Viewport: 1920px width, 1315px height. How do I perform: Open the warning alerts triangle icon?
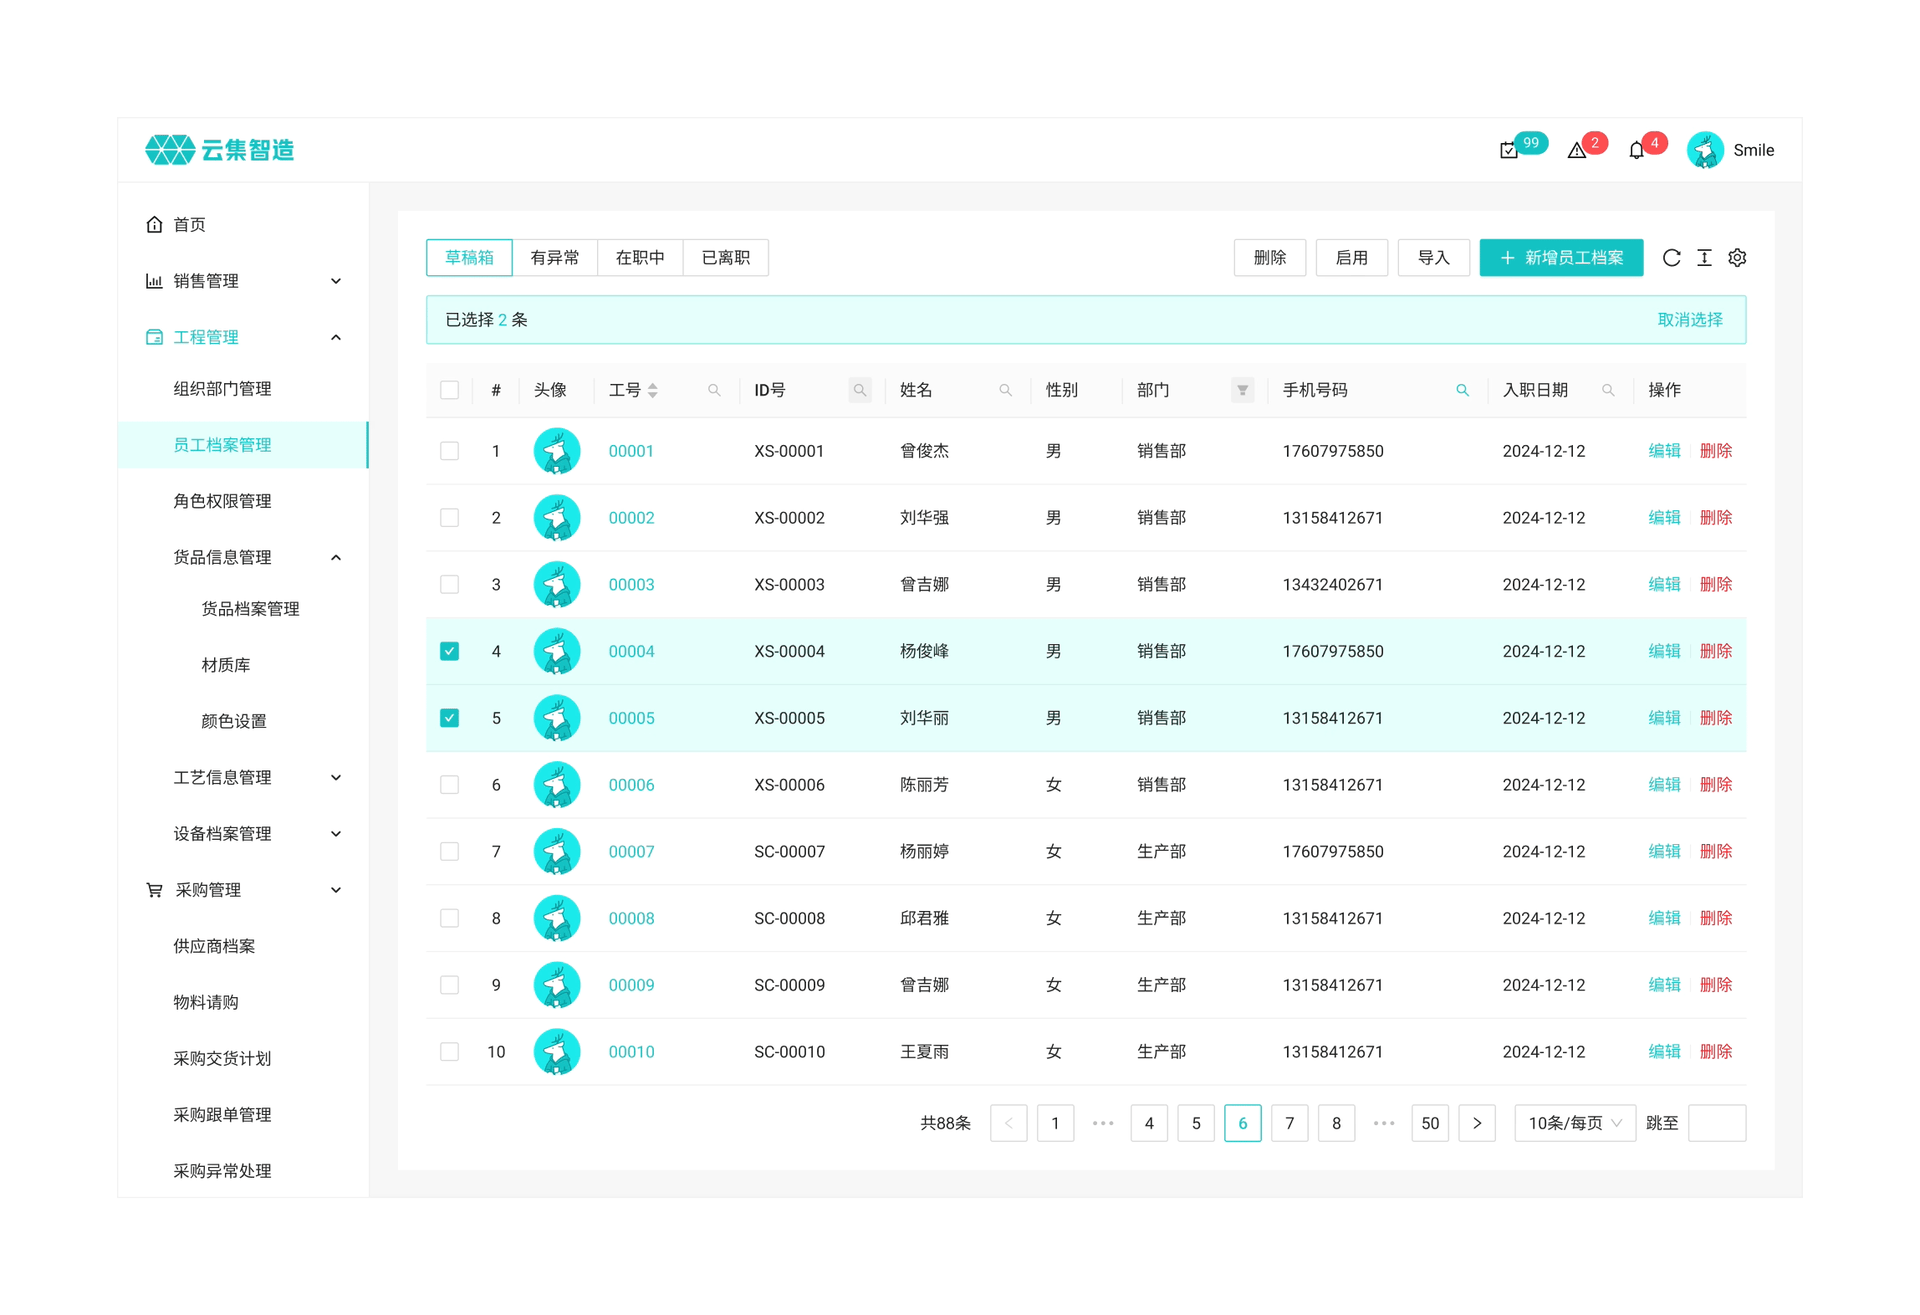click(1577, 151)
